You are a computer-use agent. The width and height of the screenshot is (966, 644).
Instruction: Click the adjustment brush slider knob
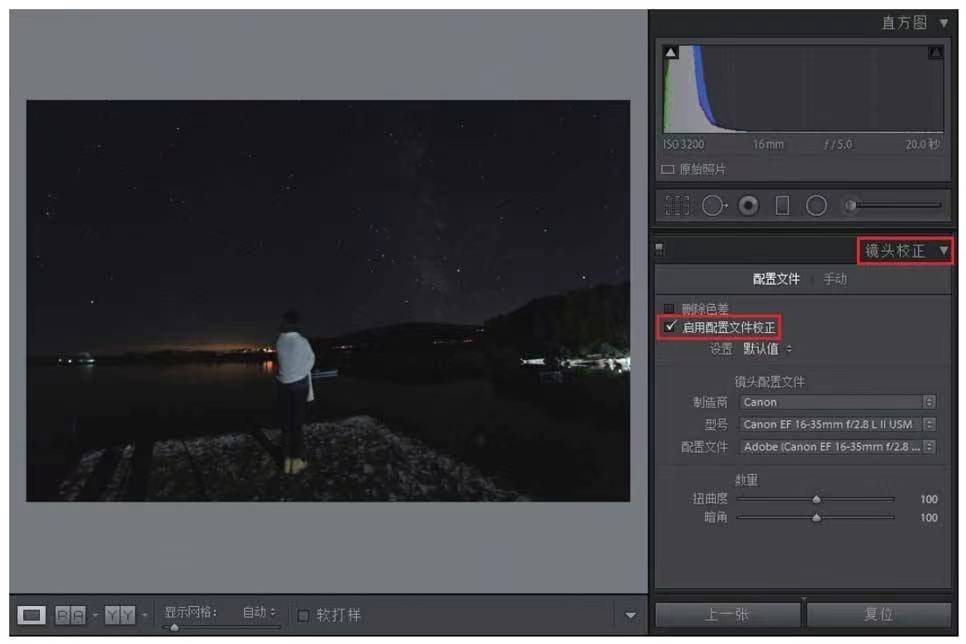tap(850, 205)
